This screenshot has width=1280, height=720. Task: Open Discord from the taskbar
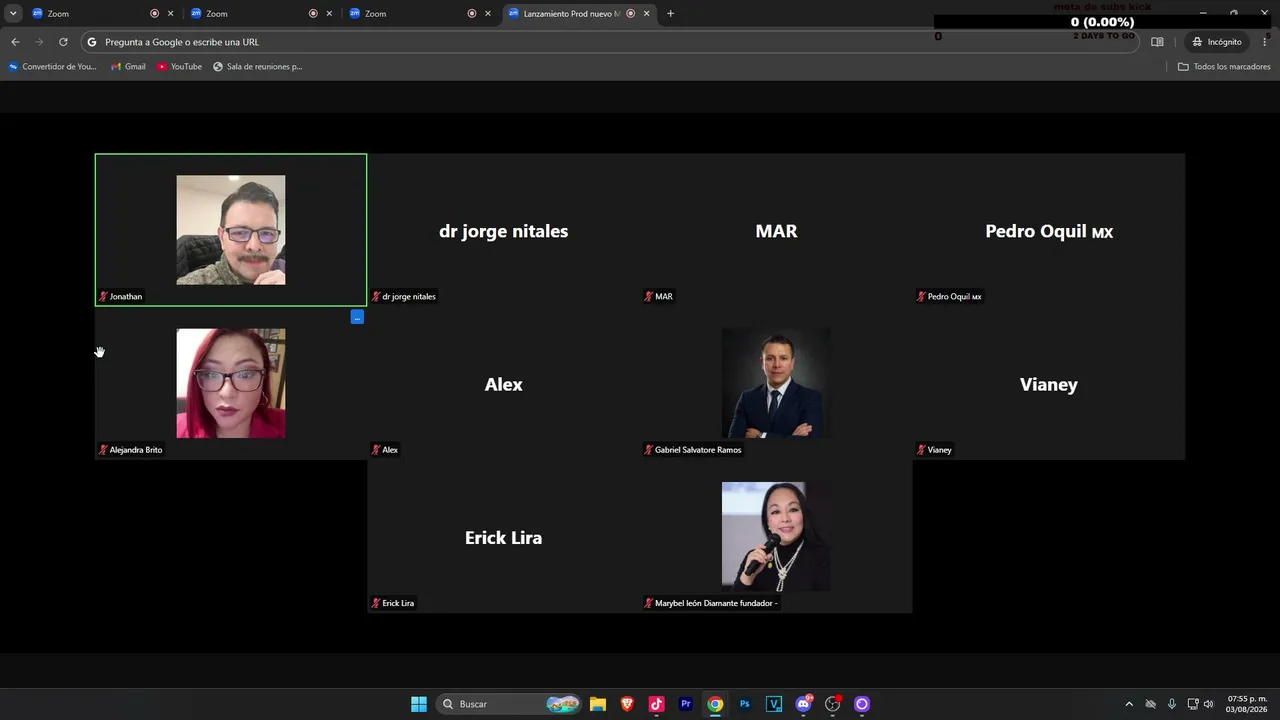click(x=803, y=704)
